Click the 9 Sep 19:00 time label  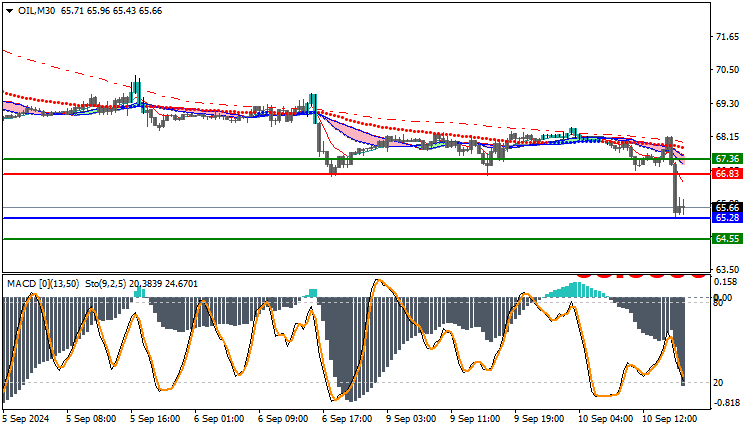[540, 419]
